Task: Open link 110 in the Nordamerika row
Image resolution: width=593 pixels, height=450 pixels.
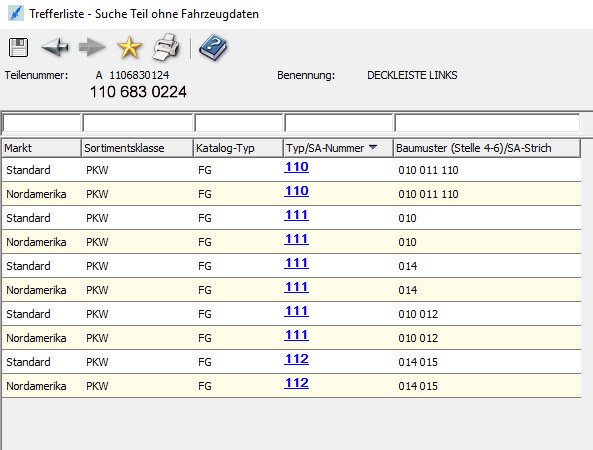Action: [296, 191]
